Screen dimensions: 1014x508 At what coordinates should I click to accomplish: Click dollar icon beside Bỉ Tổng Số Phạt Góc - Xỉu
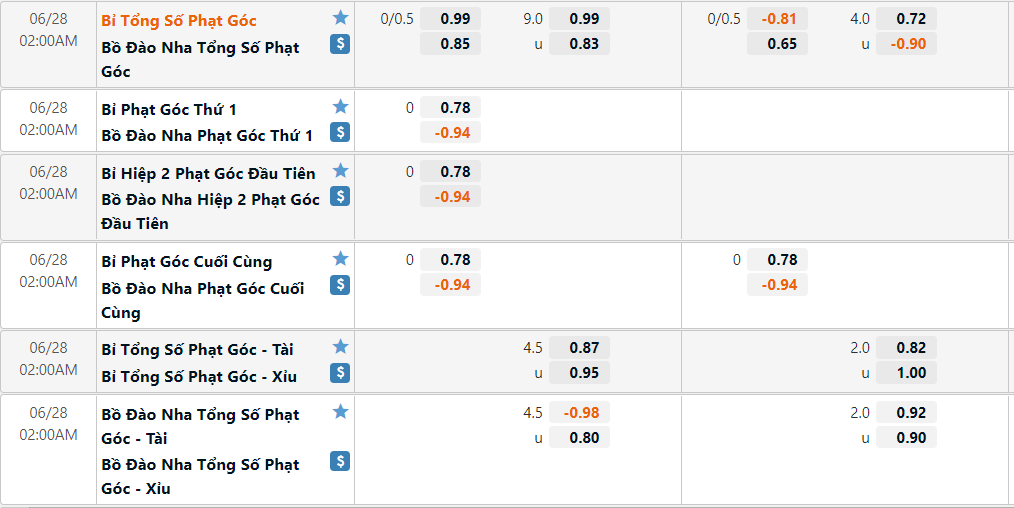click(x=340, y=373)
